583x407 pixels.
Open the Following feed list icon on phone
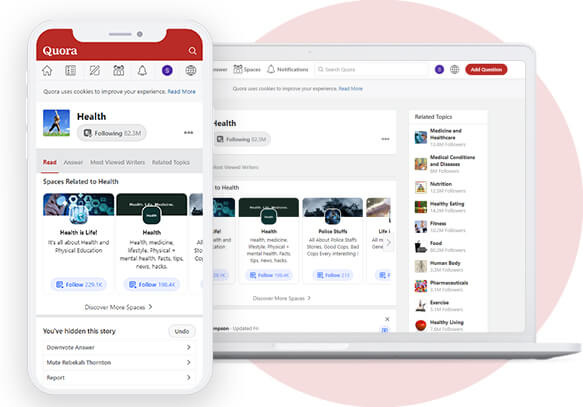point(71,70)
